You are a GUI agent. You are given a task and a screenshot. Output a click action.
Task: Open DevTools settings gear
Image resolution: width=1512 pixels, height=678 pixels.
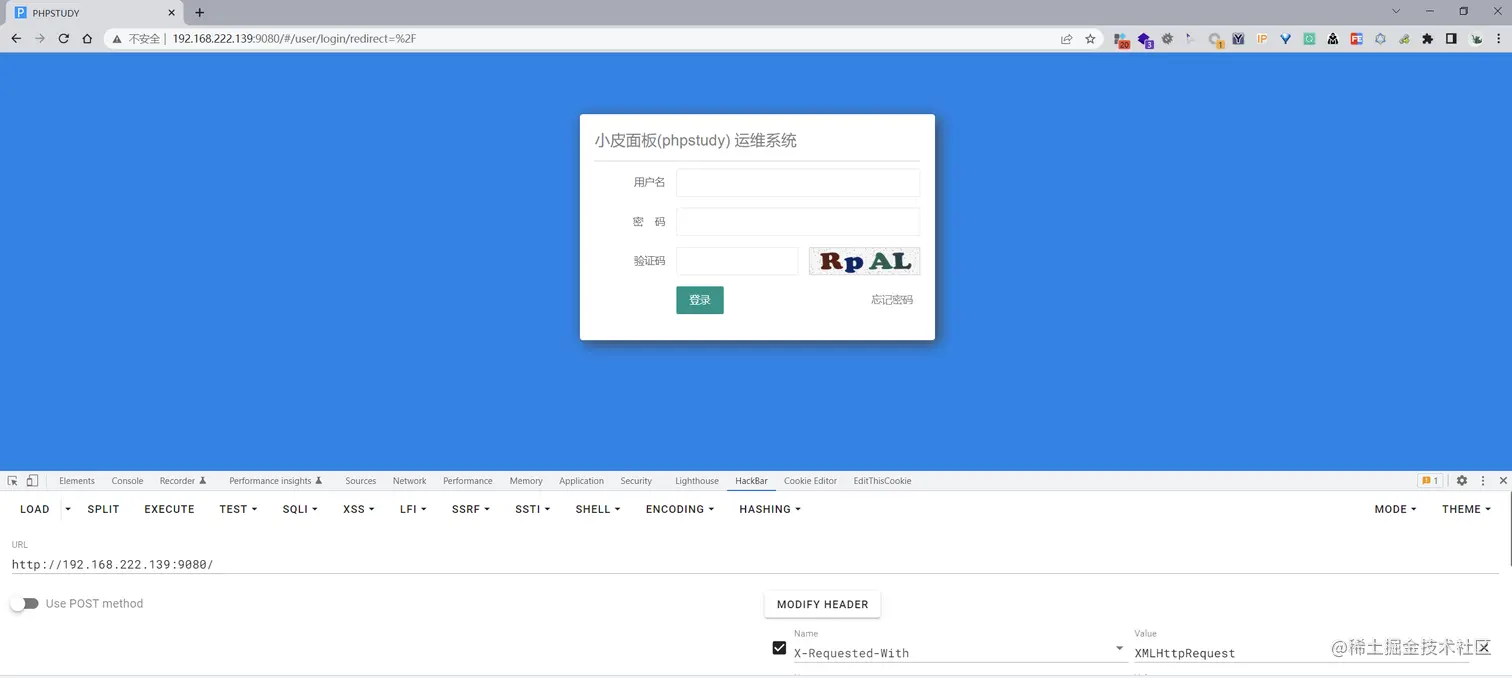[x=1462, y=481]
